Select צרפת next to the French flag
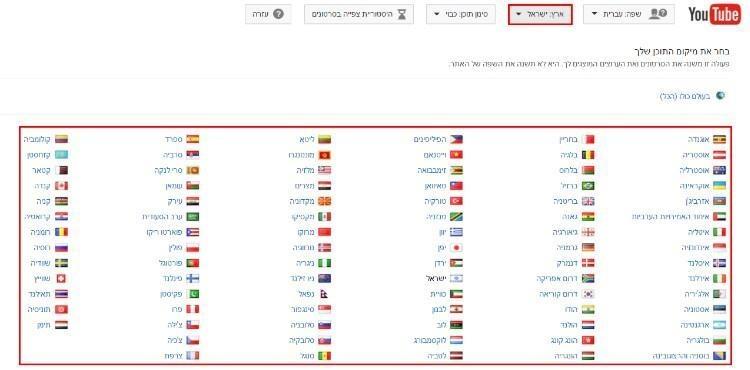750x370 pixels. coord(173,356)
